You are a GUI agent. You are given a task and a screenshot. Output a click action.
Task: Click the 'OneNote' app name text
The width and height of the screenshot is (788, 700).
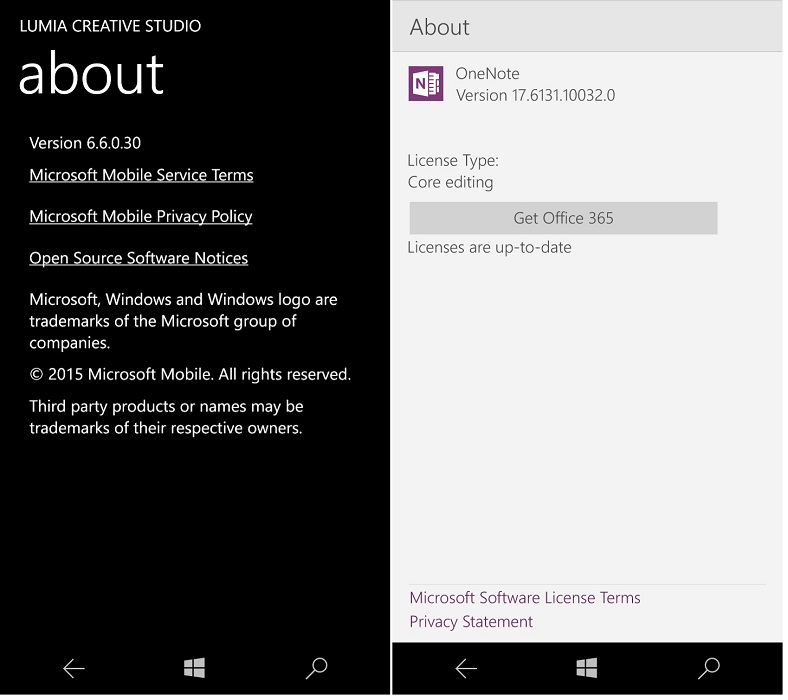point(487,74)
